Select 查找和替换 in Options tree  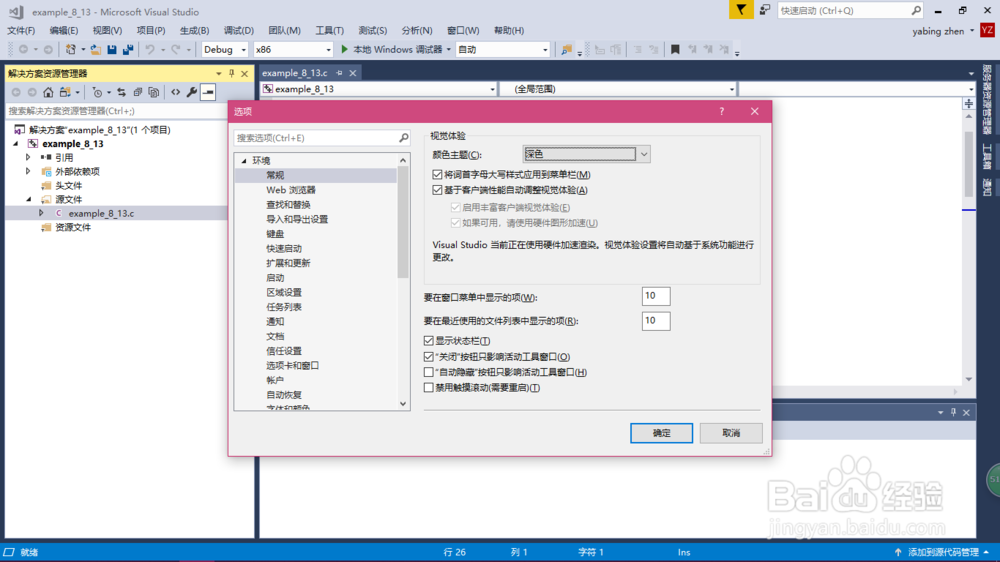pos(288,205)
